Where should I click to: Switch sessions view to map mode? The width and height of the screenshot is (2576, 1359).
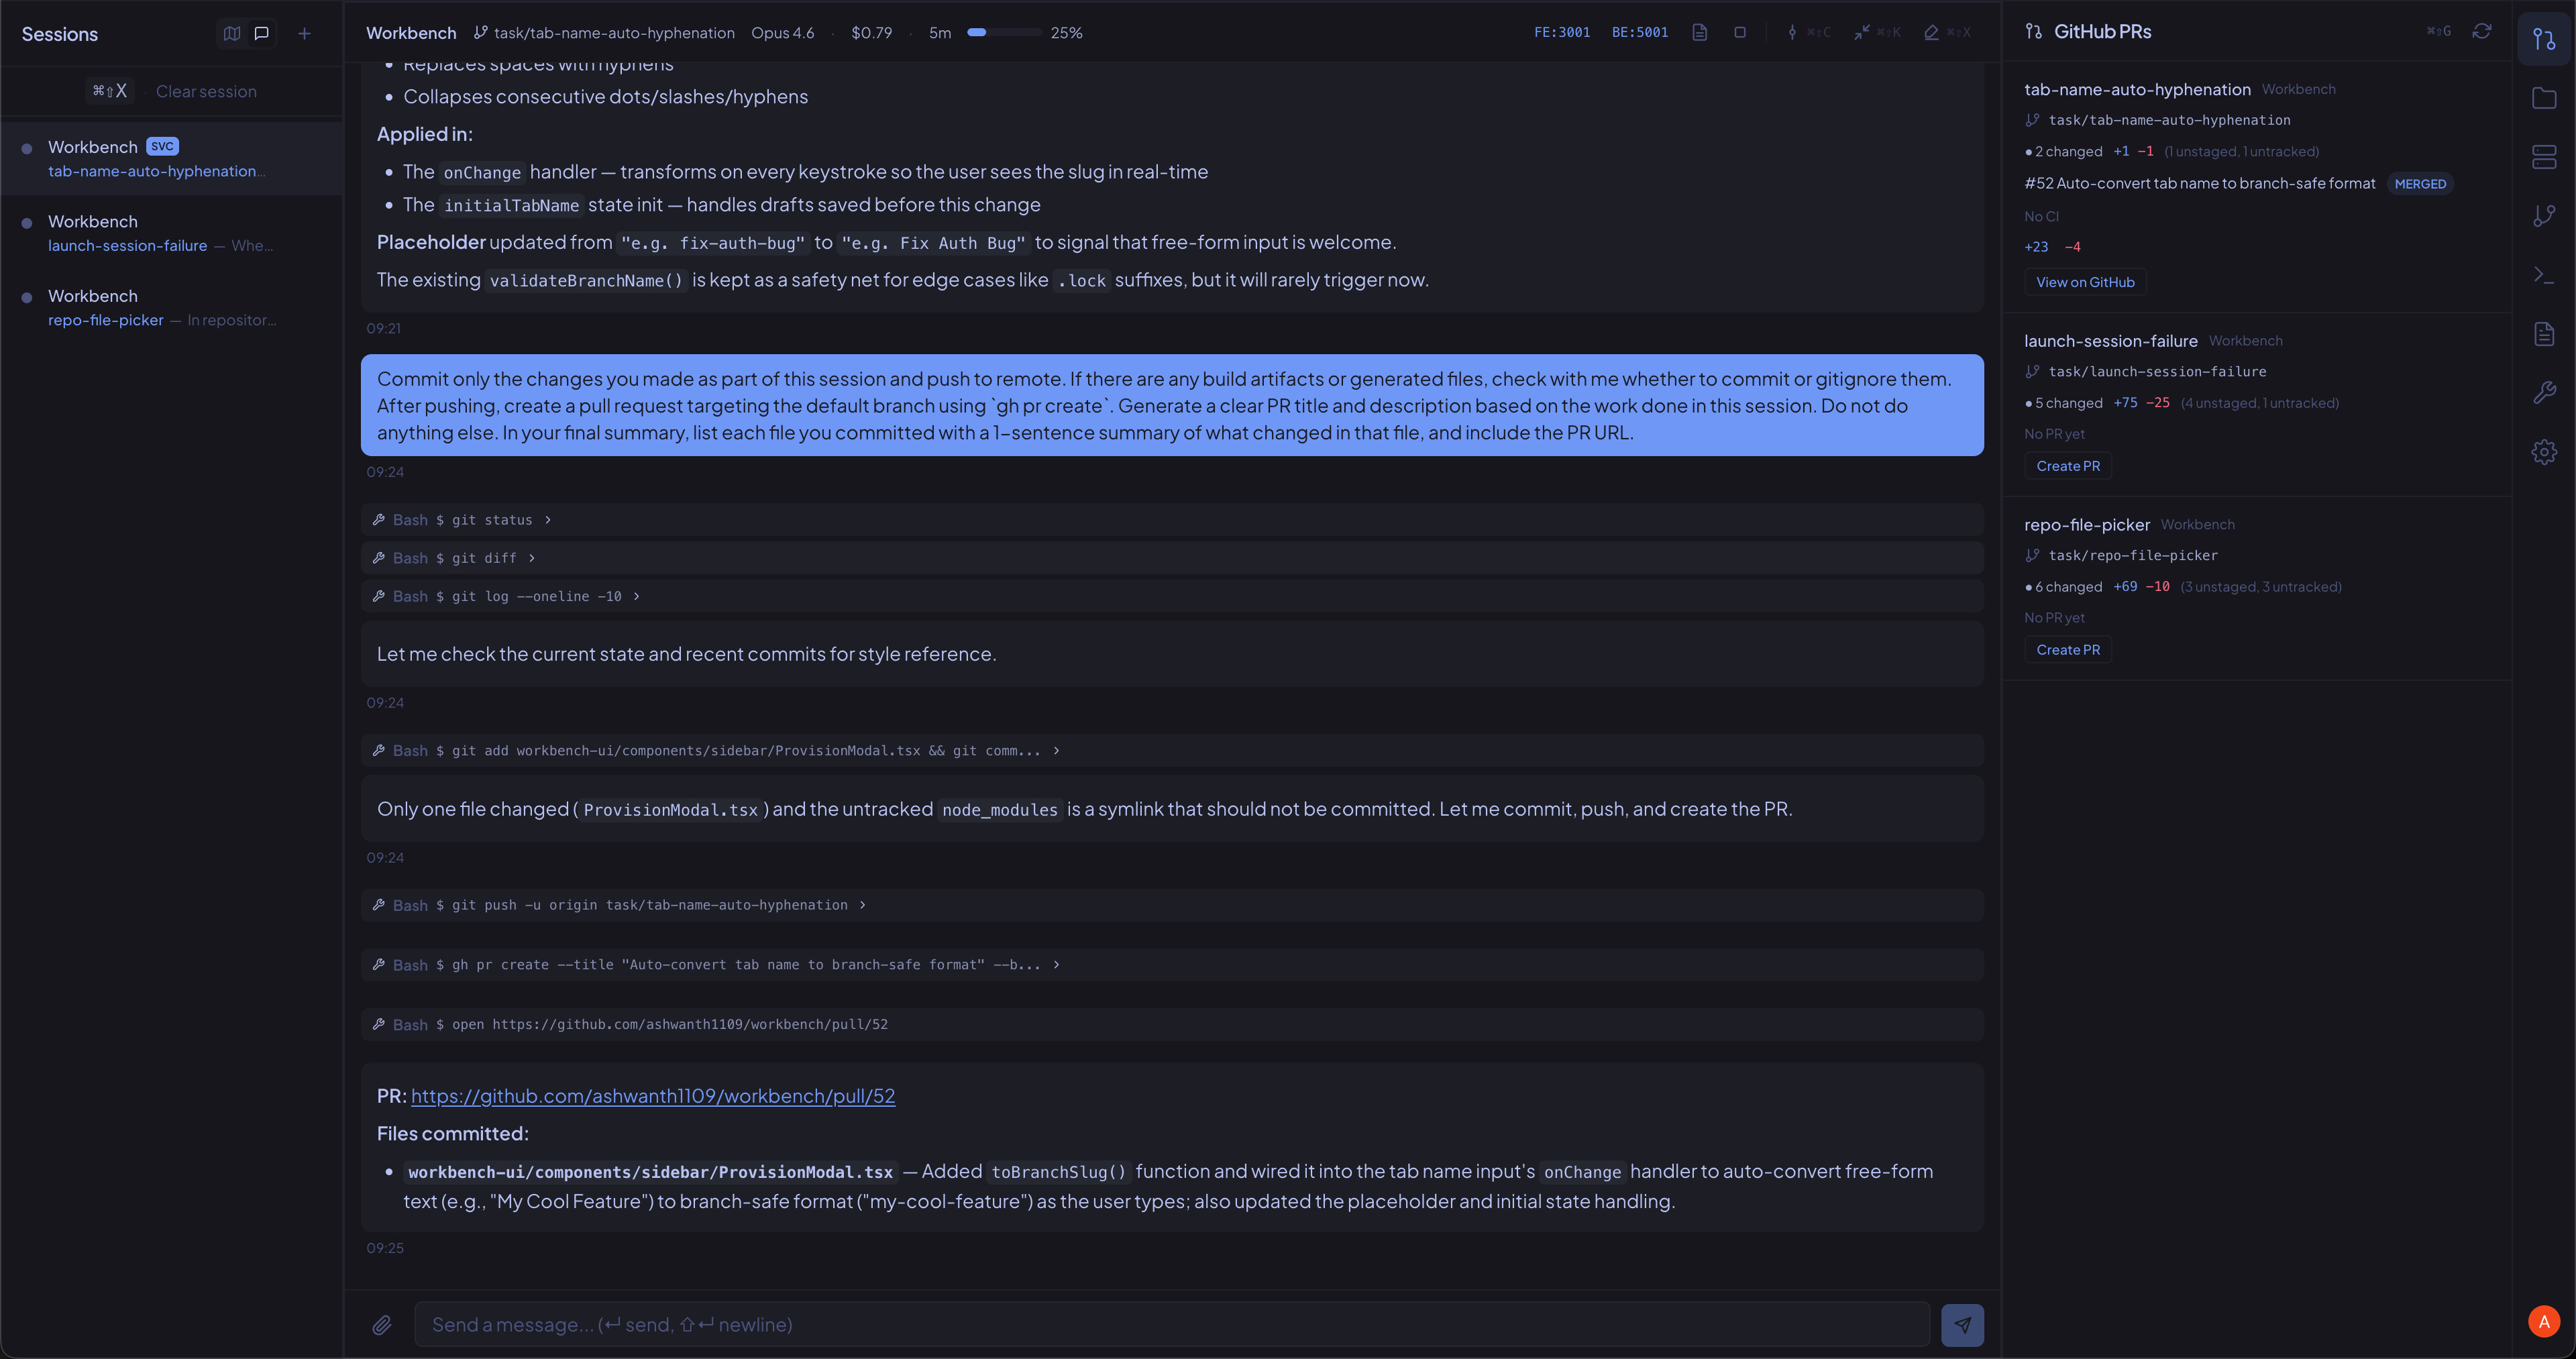[x=231, y=33]
